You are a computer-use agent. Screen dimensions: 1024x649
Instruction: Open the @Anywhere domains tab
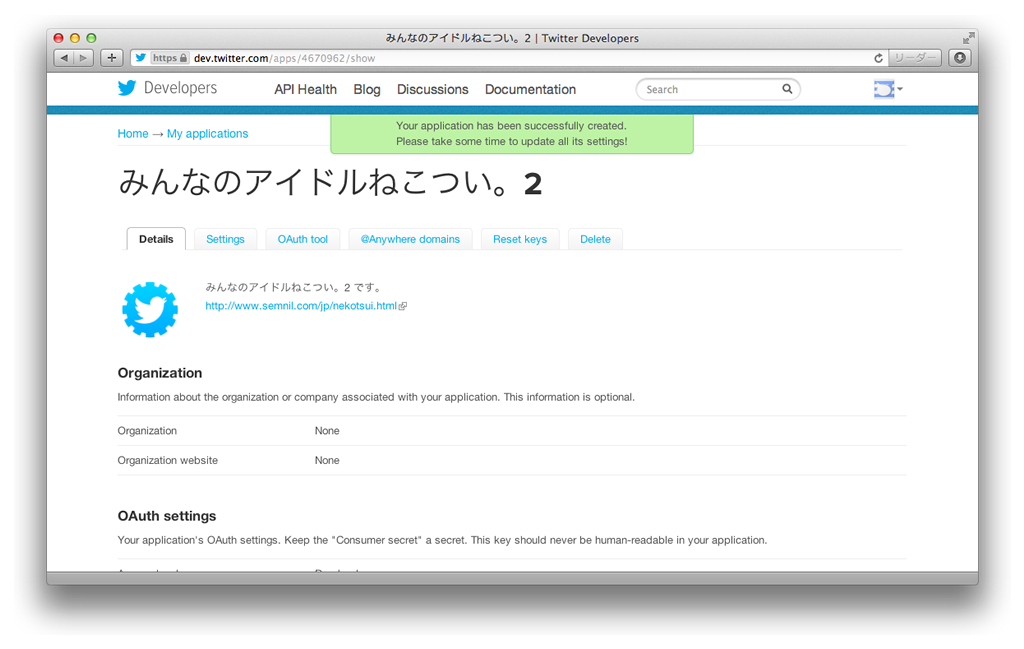point(410,239)
